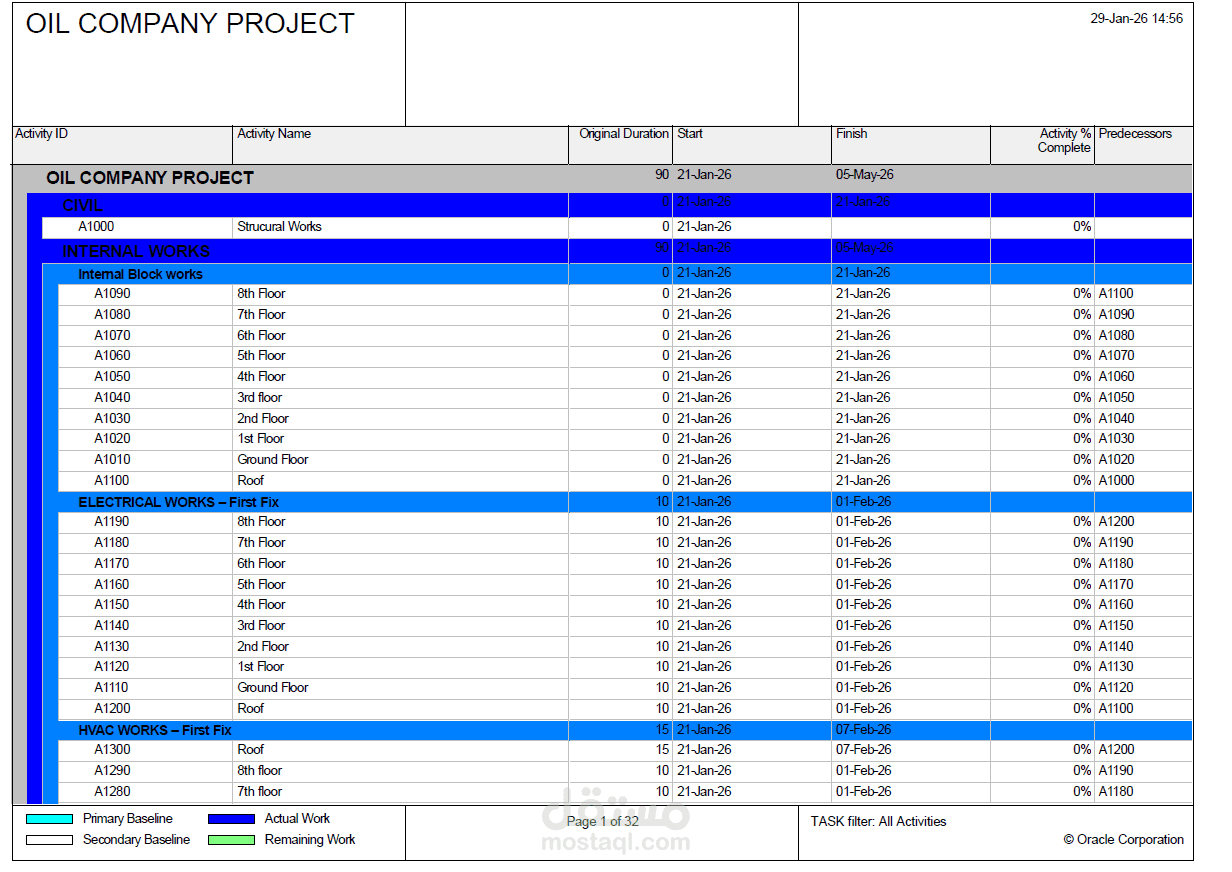
Task: Click activity ID A1000
Action: pos(96,227)
